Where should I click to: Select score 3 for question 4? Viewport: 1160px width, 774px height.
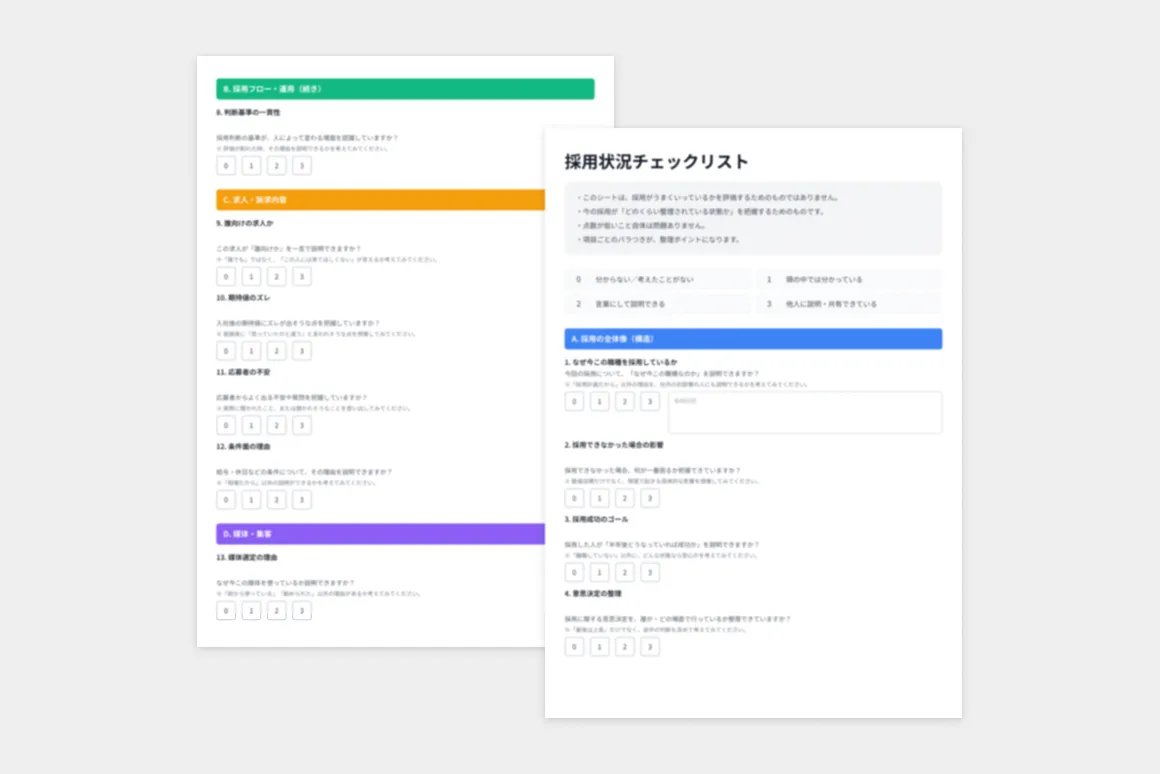pyautogui.click(x=650, y=647)
